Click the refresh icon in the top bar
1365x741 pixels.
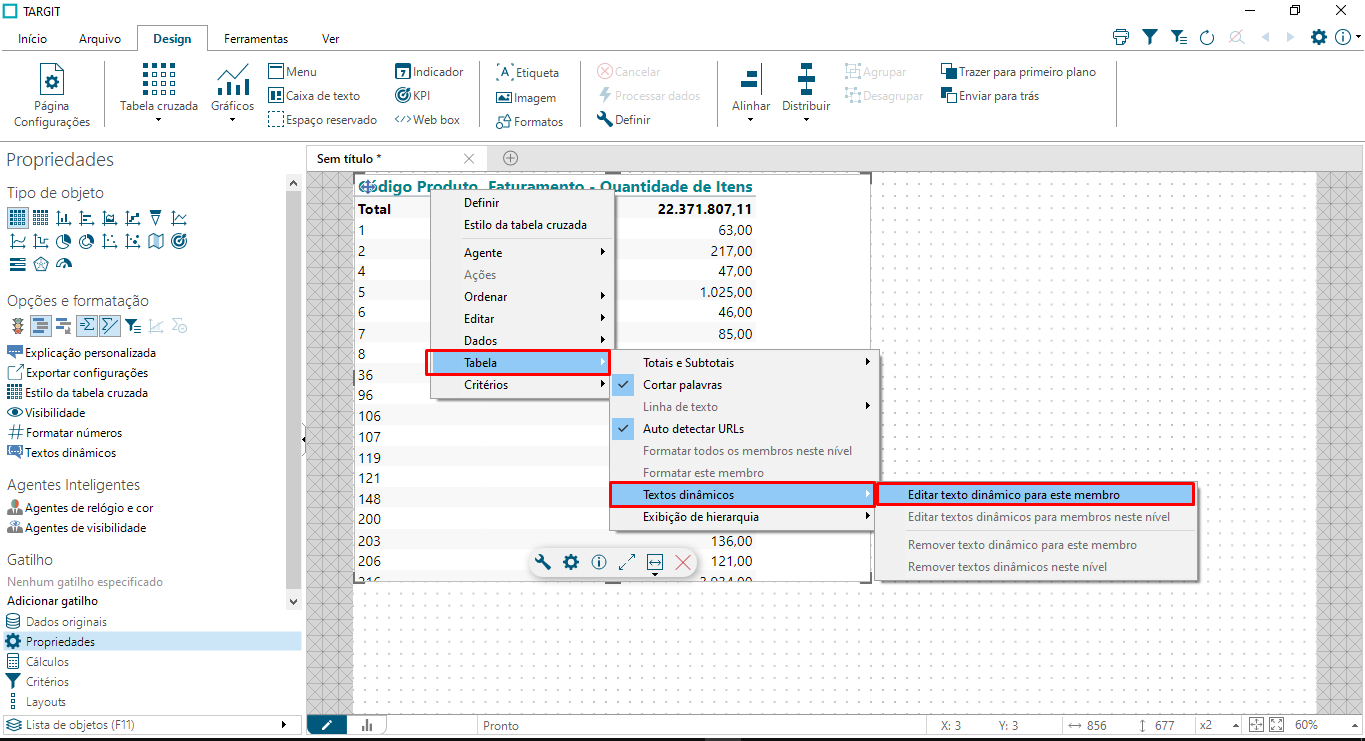(1207, 37)
